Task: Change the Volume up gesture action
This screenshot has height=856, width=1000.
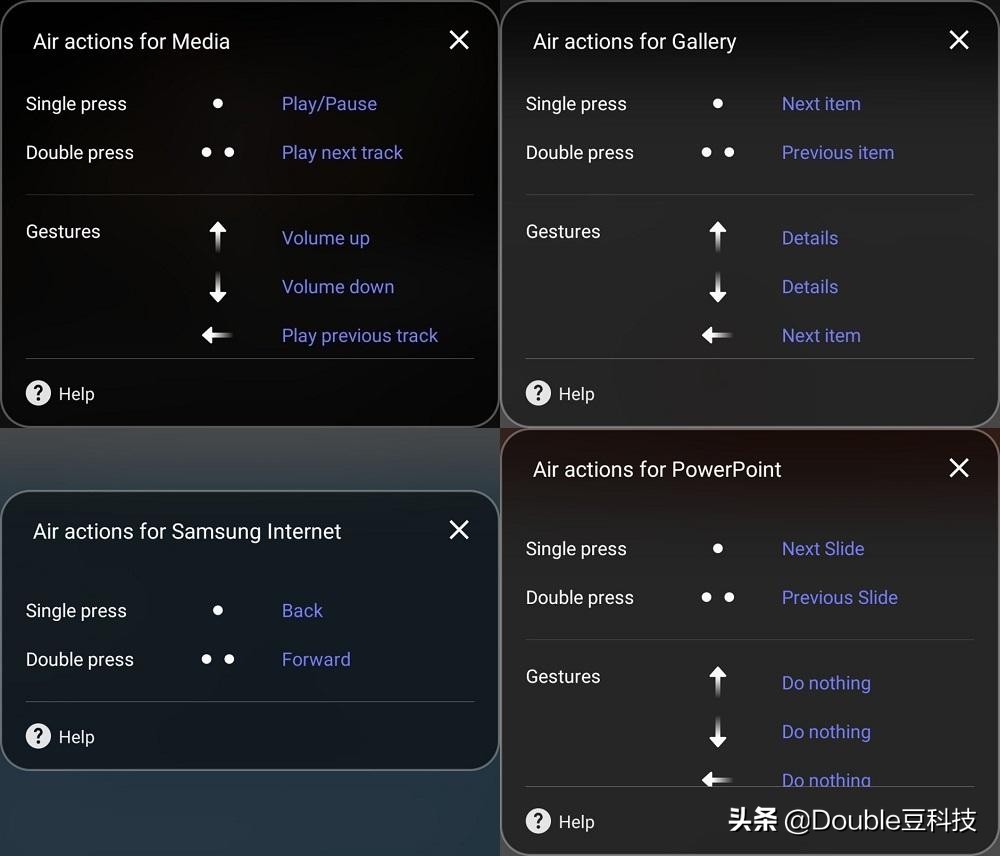Action: click(325, 238)
